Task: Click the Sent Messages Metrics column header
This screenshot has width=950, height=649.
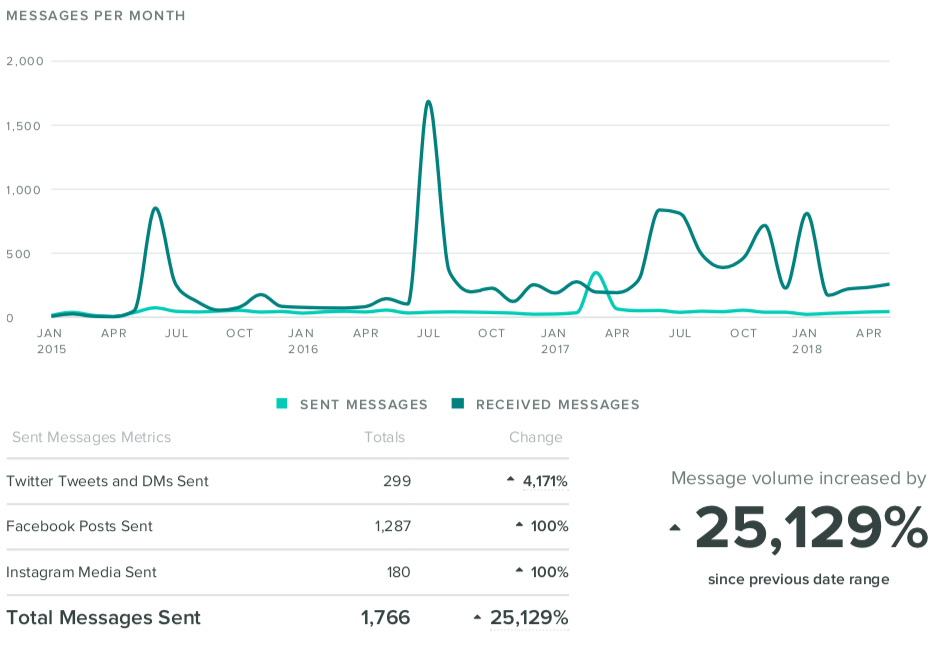Action: [x=91, y=437]
